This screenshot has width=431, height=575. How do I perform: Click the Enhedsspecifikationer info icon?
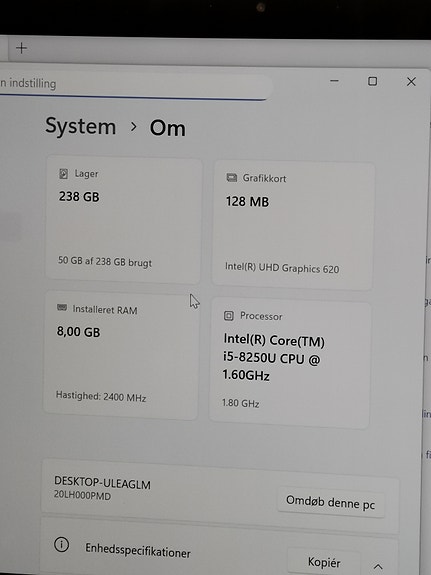61,545
